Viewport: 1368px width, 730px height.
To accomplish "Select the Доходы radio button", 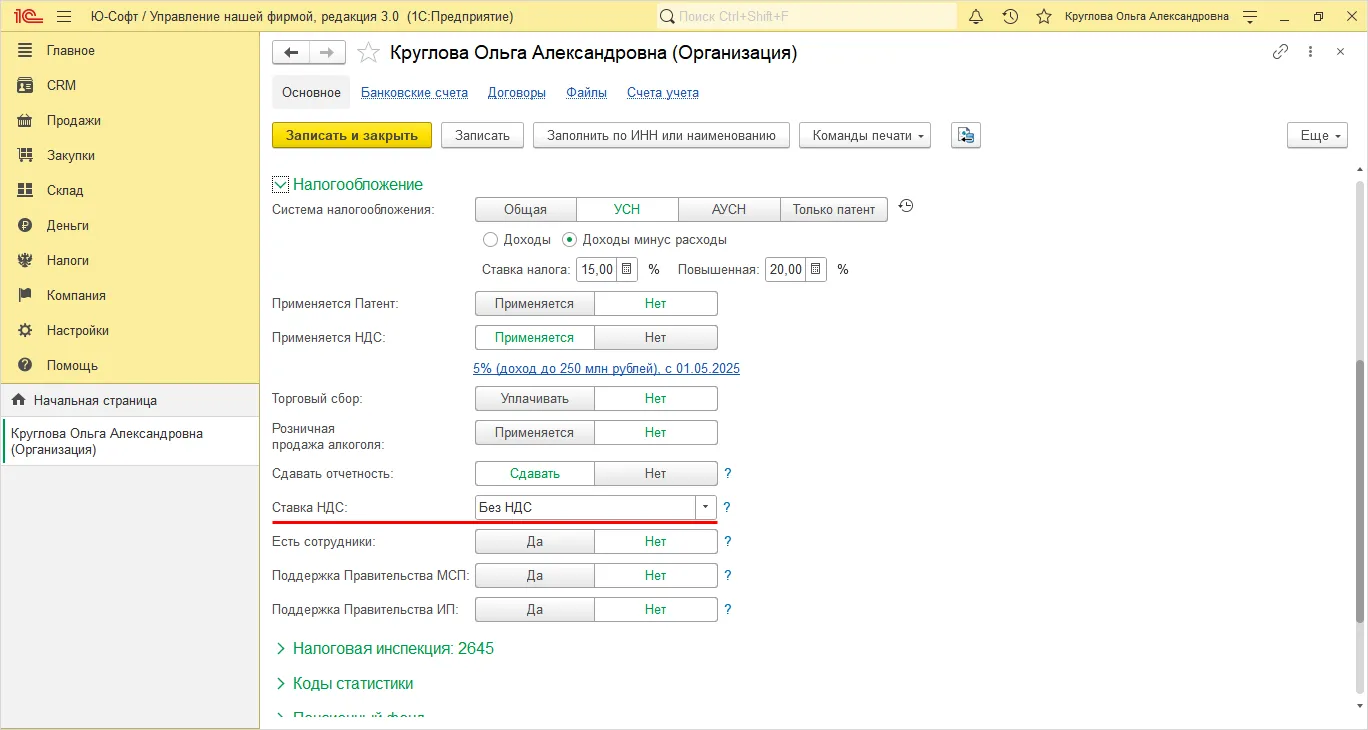I will pyautogui.click(x=490, y=240).
